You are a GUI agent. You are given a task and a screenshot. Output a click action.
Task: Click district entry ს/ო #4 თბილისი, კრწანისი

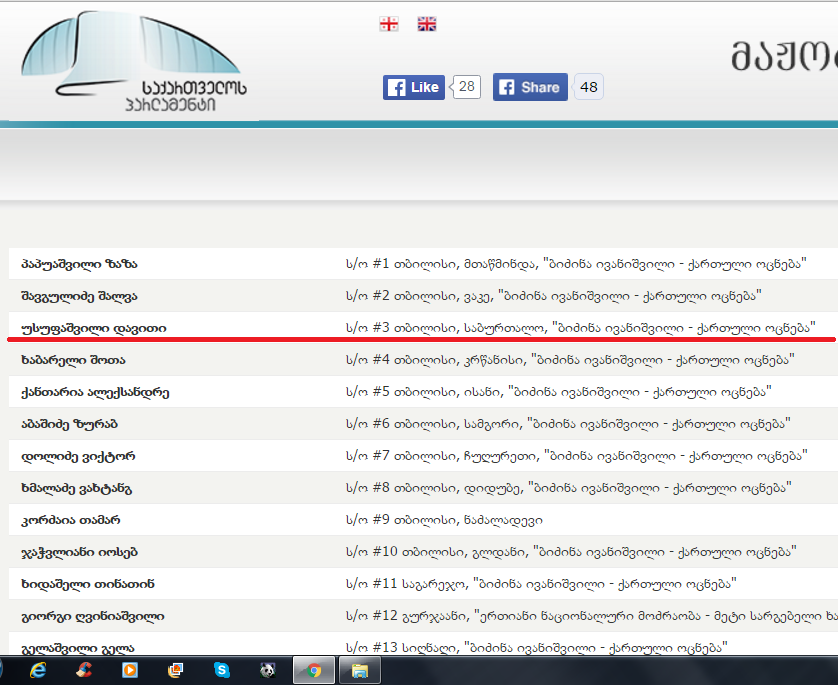point(570,360)
